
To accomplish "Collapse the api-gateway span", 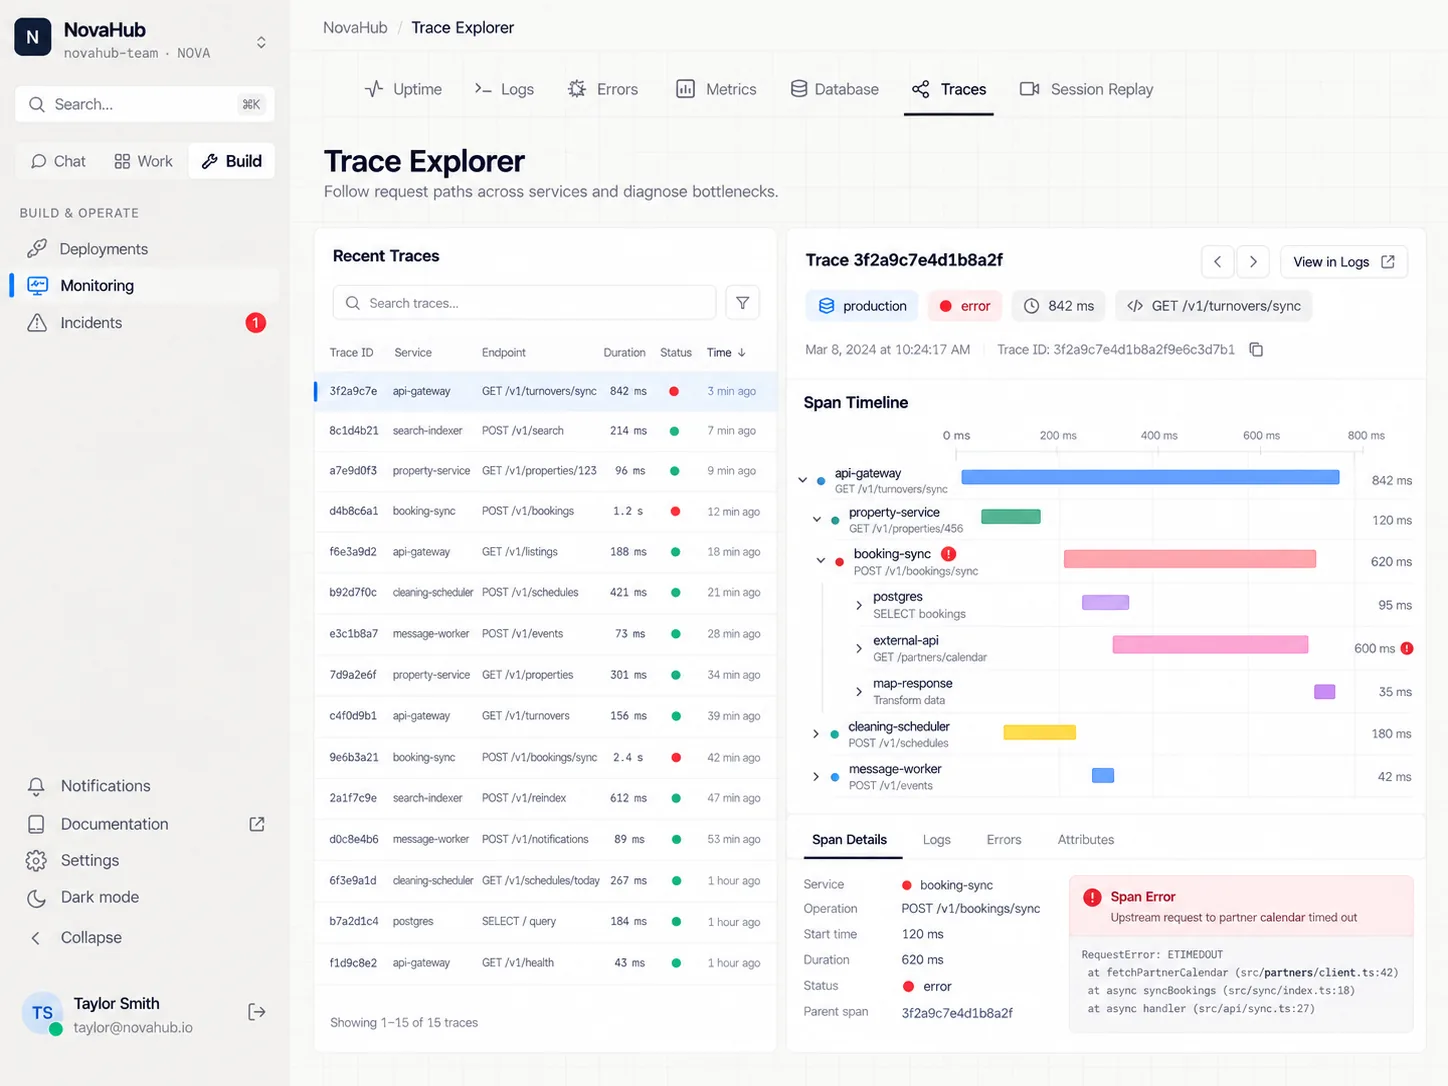I will pyautogui.click(x=803, y=480).
